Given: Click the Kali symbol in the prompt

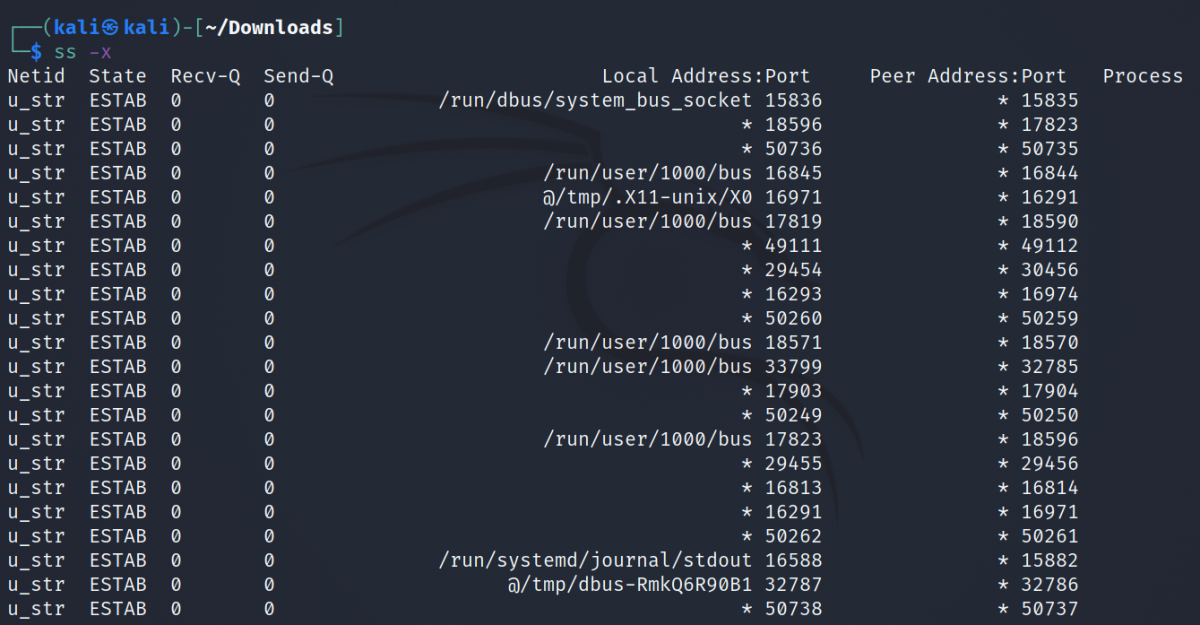Looking at the screenshot, I should click(112, 27).
